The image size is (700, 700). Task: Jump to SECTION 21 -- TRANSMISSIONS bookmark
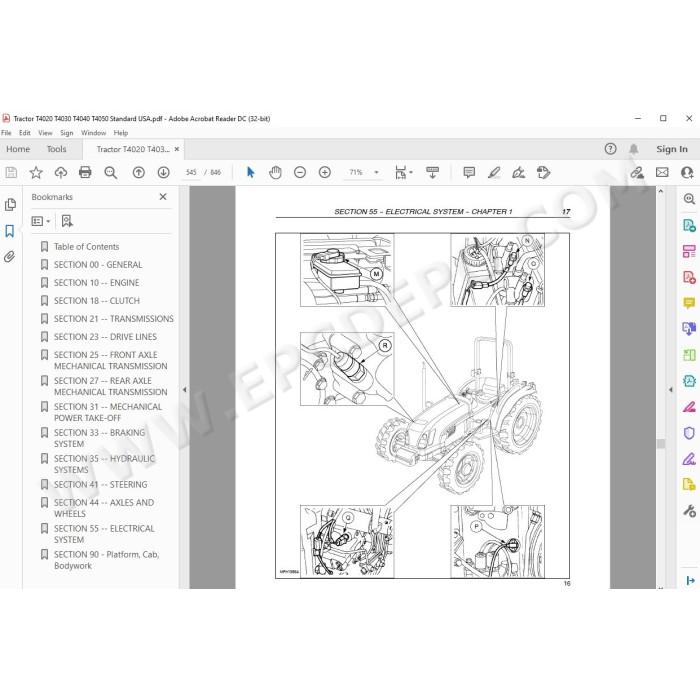tap(114, 319)
